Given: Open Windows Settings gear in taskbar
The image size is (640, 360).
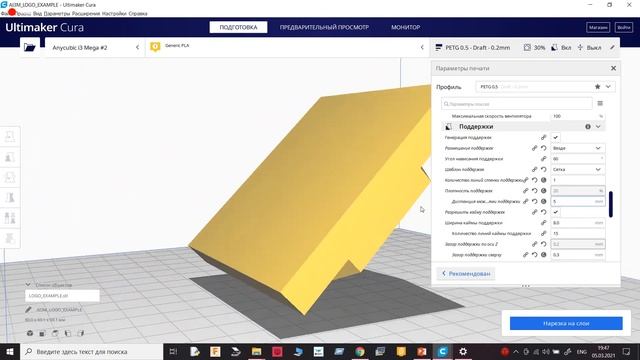Looking at the screenshot, I should [463, 351].
